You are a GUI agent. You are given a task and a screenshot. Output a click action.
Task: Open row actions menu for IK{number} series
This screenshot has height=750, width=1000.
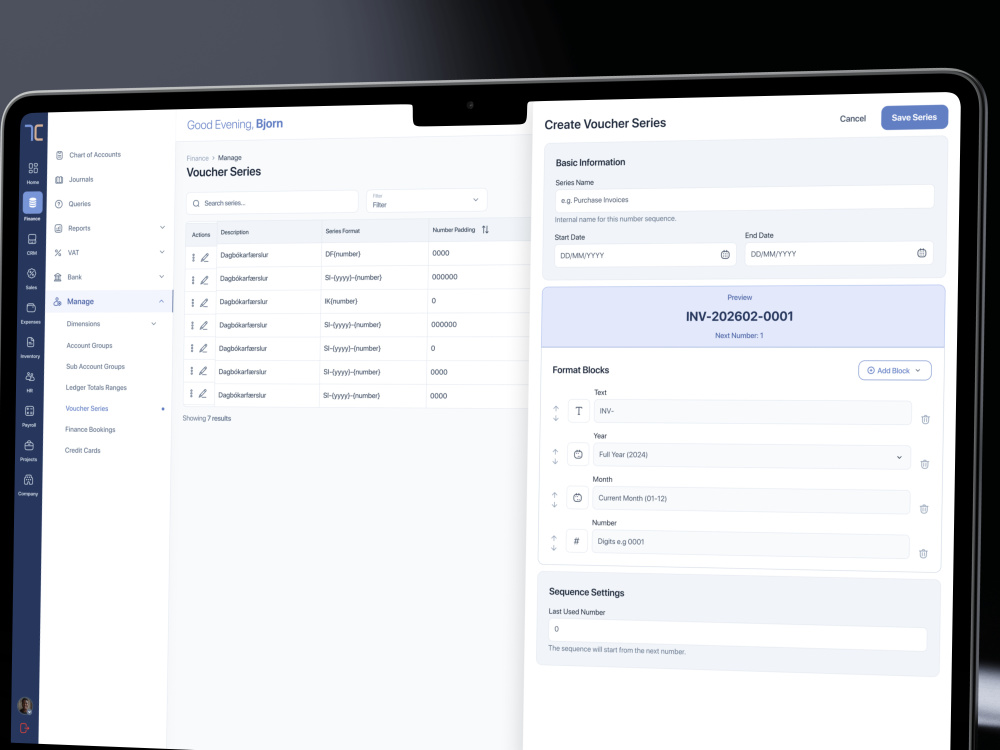pyautogui.click(x=192, y=303)
